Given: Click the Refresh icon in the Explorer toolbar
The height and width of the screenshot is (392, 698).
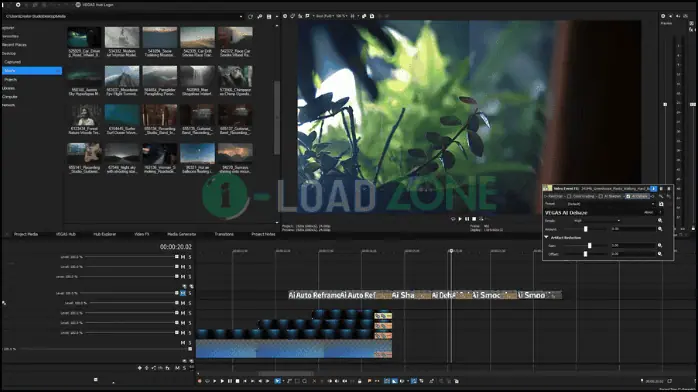Looking at the screenshot, I should click(x=250, y=16).
